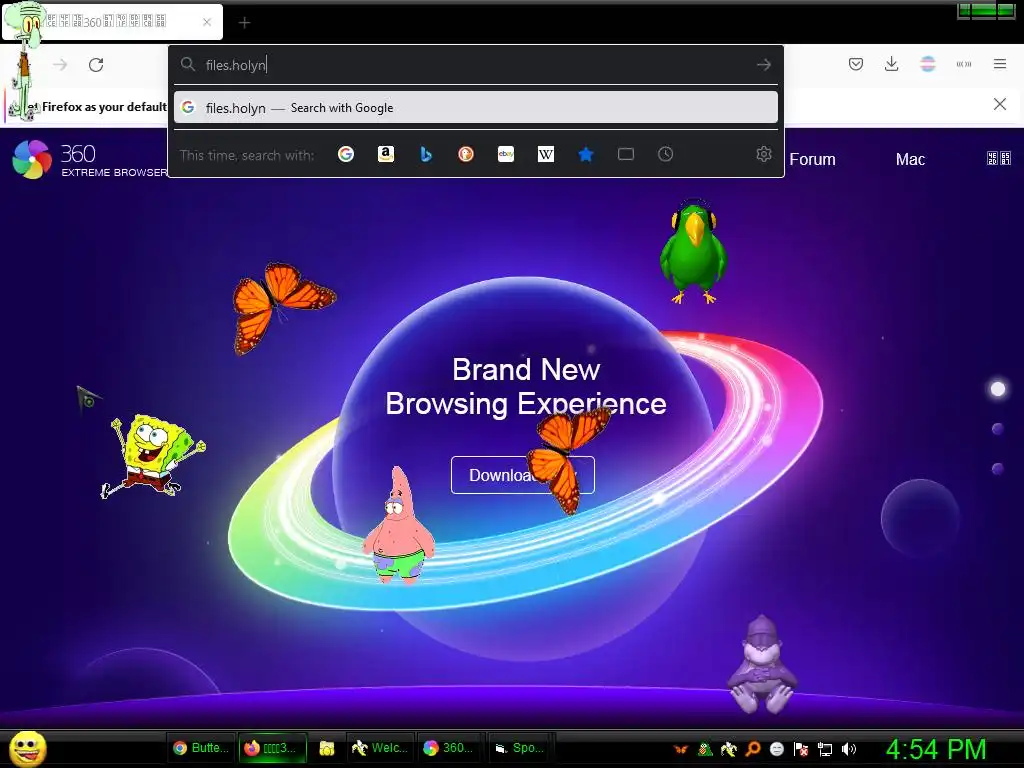Switch to 'Welc...' taskbar window
This screenshot has width=1024, height=768.
[x=380, y=748]
